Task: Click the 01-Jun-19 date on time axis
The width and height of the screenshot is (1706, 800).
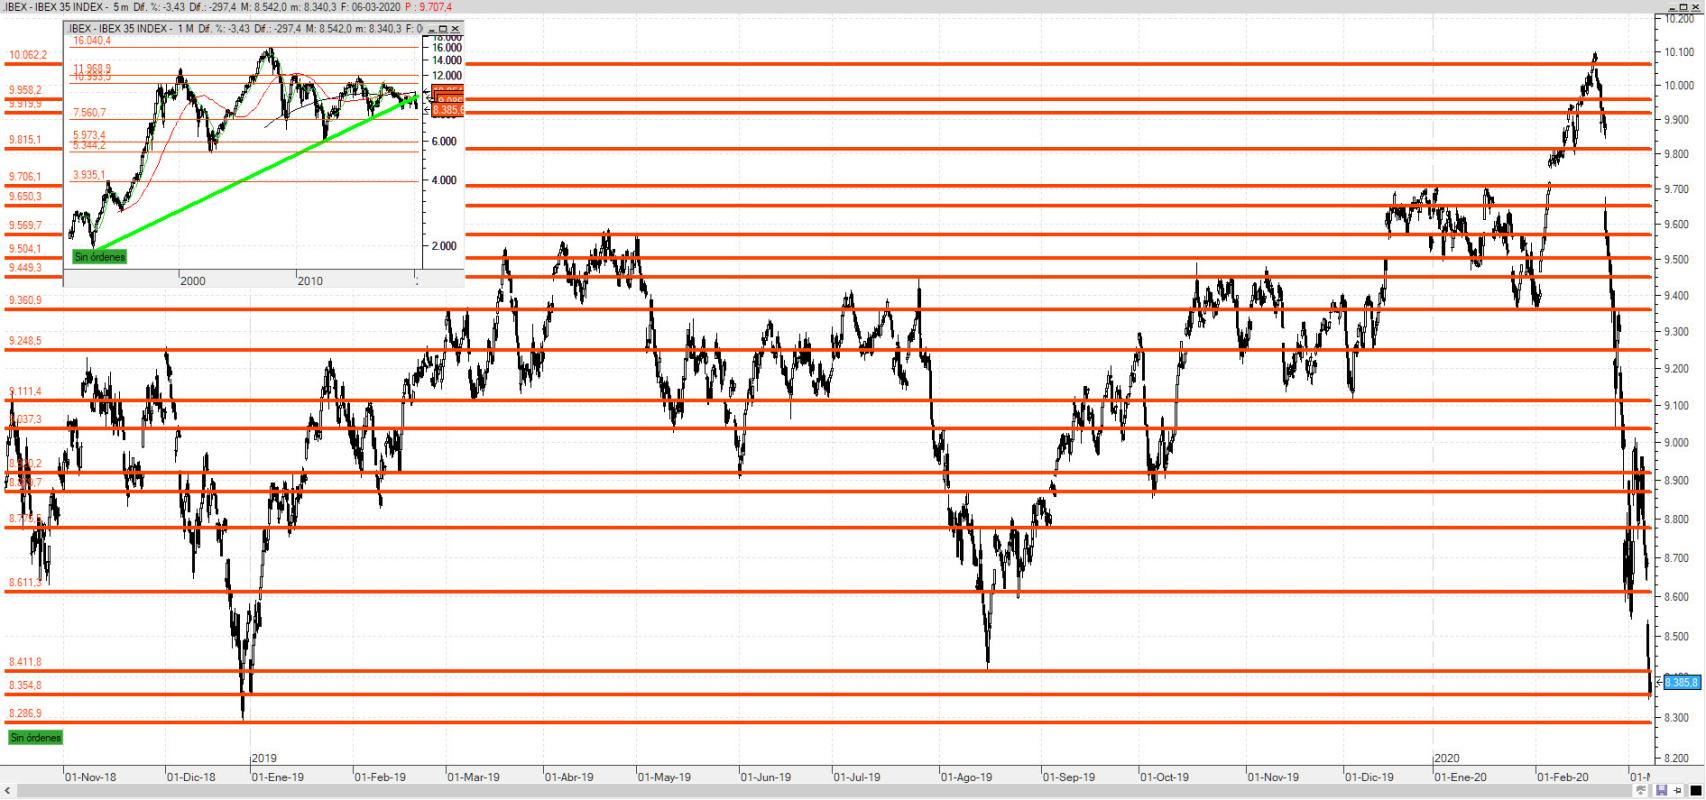Action: [x=766, y=776]
